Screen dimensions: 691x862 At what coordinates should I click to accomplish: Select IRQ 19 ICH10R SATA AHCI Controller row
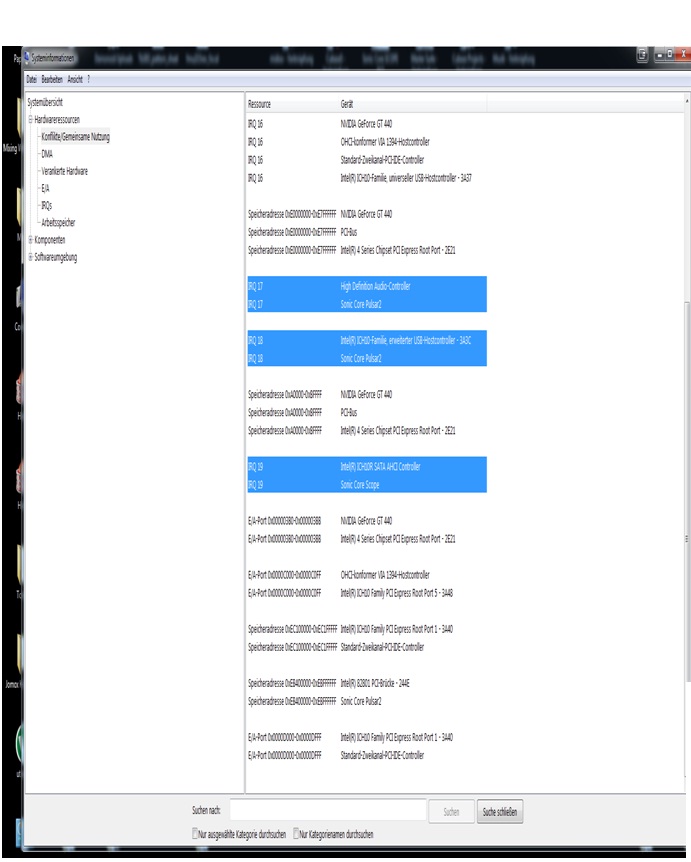367,467
